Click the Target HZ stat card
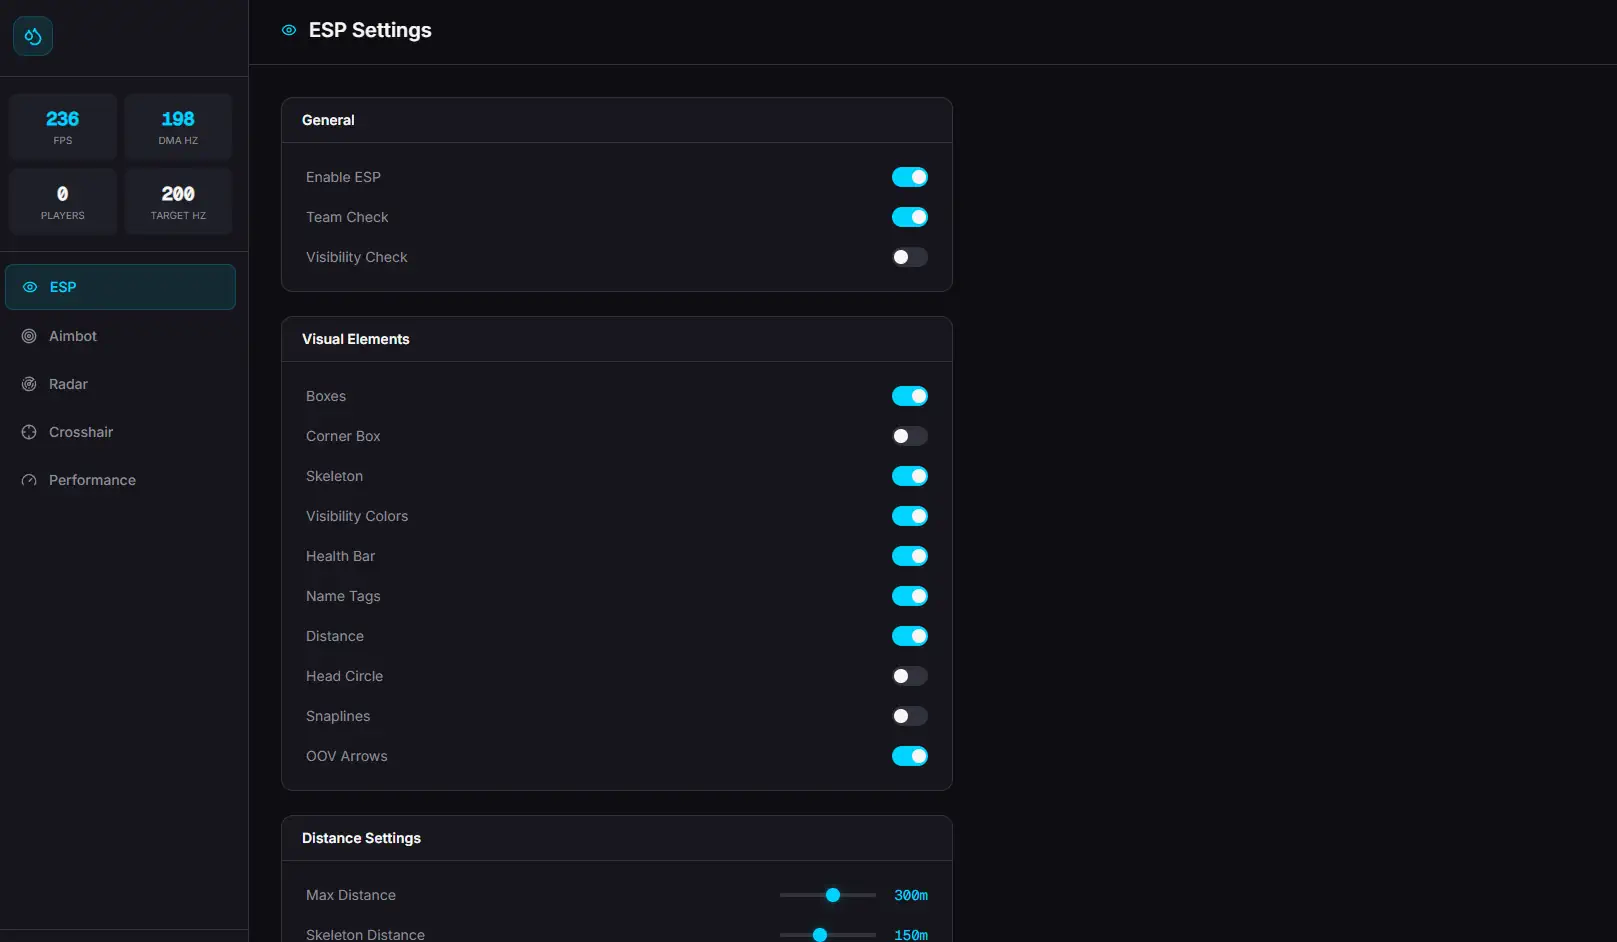1617x942 pixels. (178, 202)
